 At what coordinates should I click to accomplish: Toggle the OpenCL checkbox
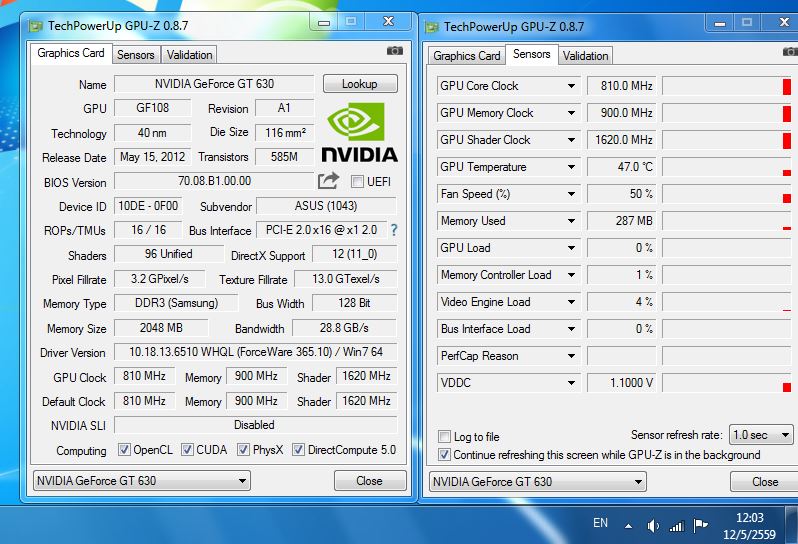tap(124, 449)
